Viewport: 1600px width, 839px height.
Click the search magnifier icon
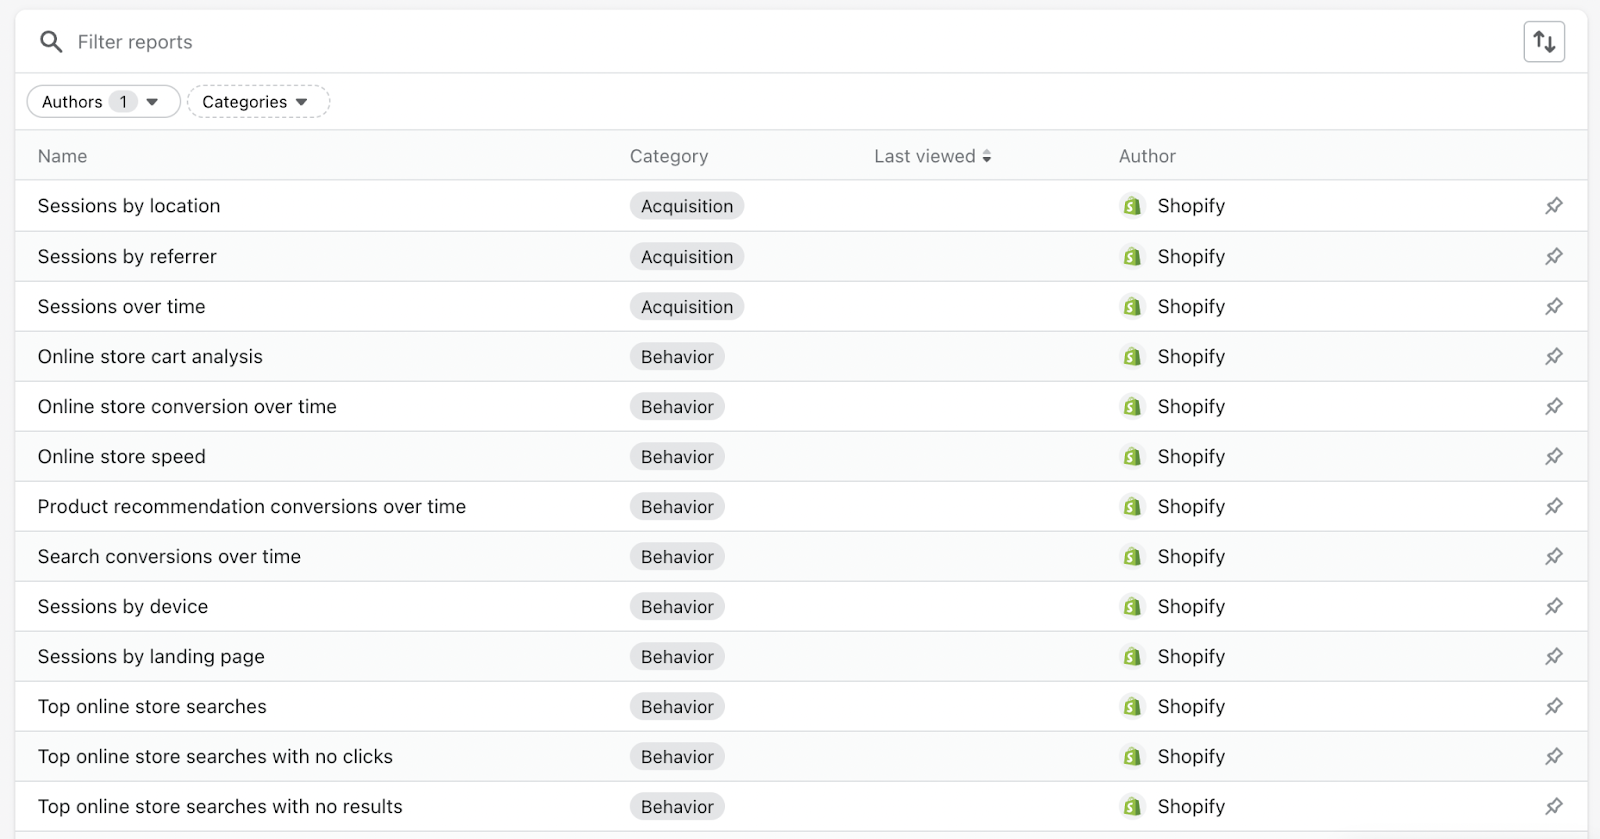pos(51,42)
